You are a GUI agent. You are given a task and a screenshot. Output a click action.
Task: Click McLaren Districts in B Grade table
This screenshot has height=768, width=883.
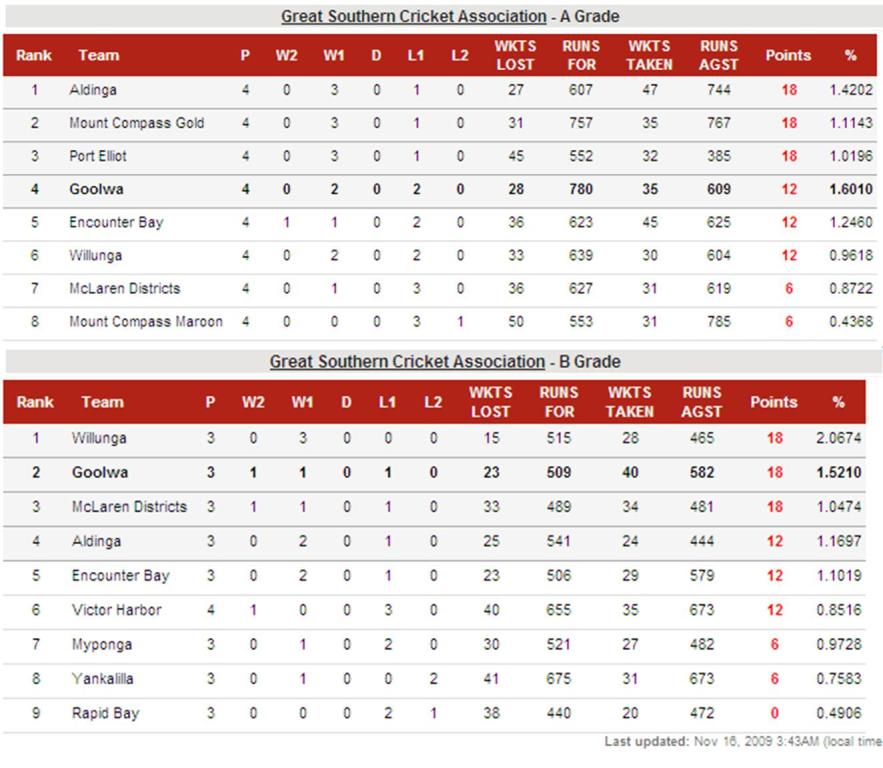pos(129,507)
